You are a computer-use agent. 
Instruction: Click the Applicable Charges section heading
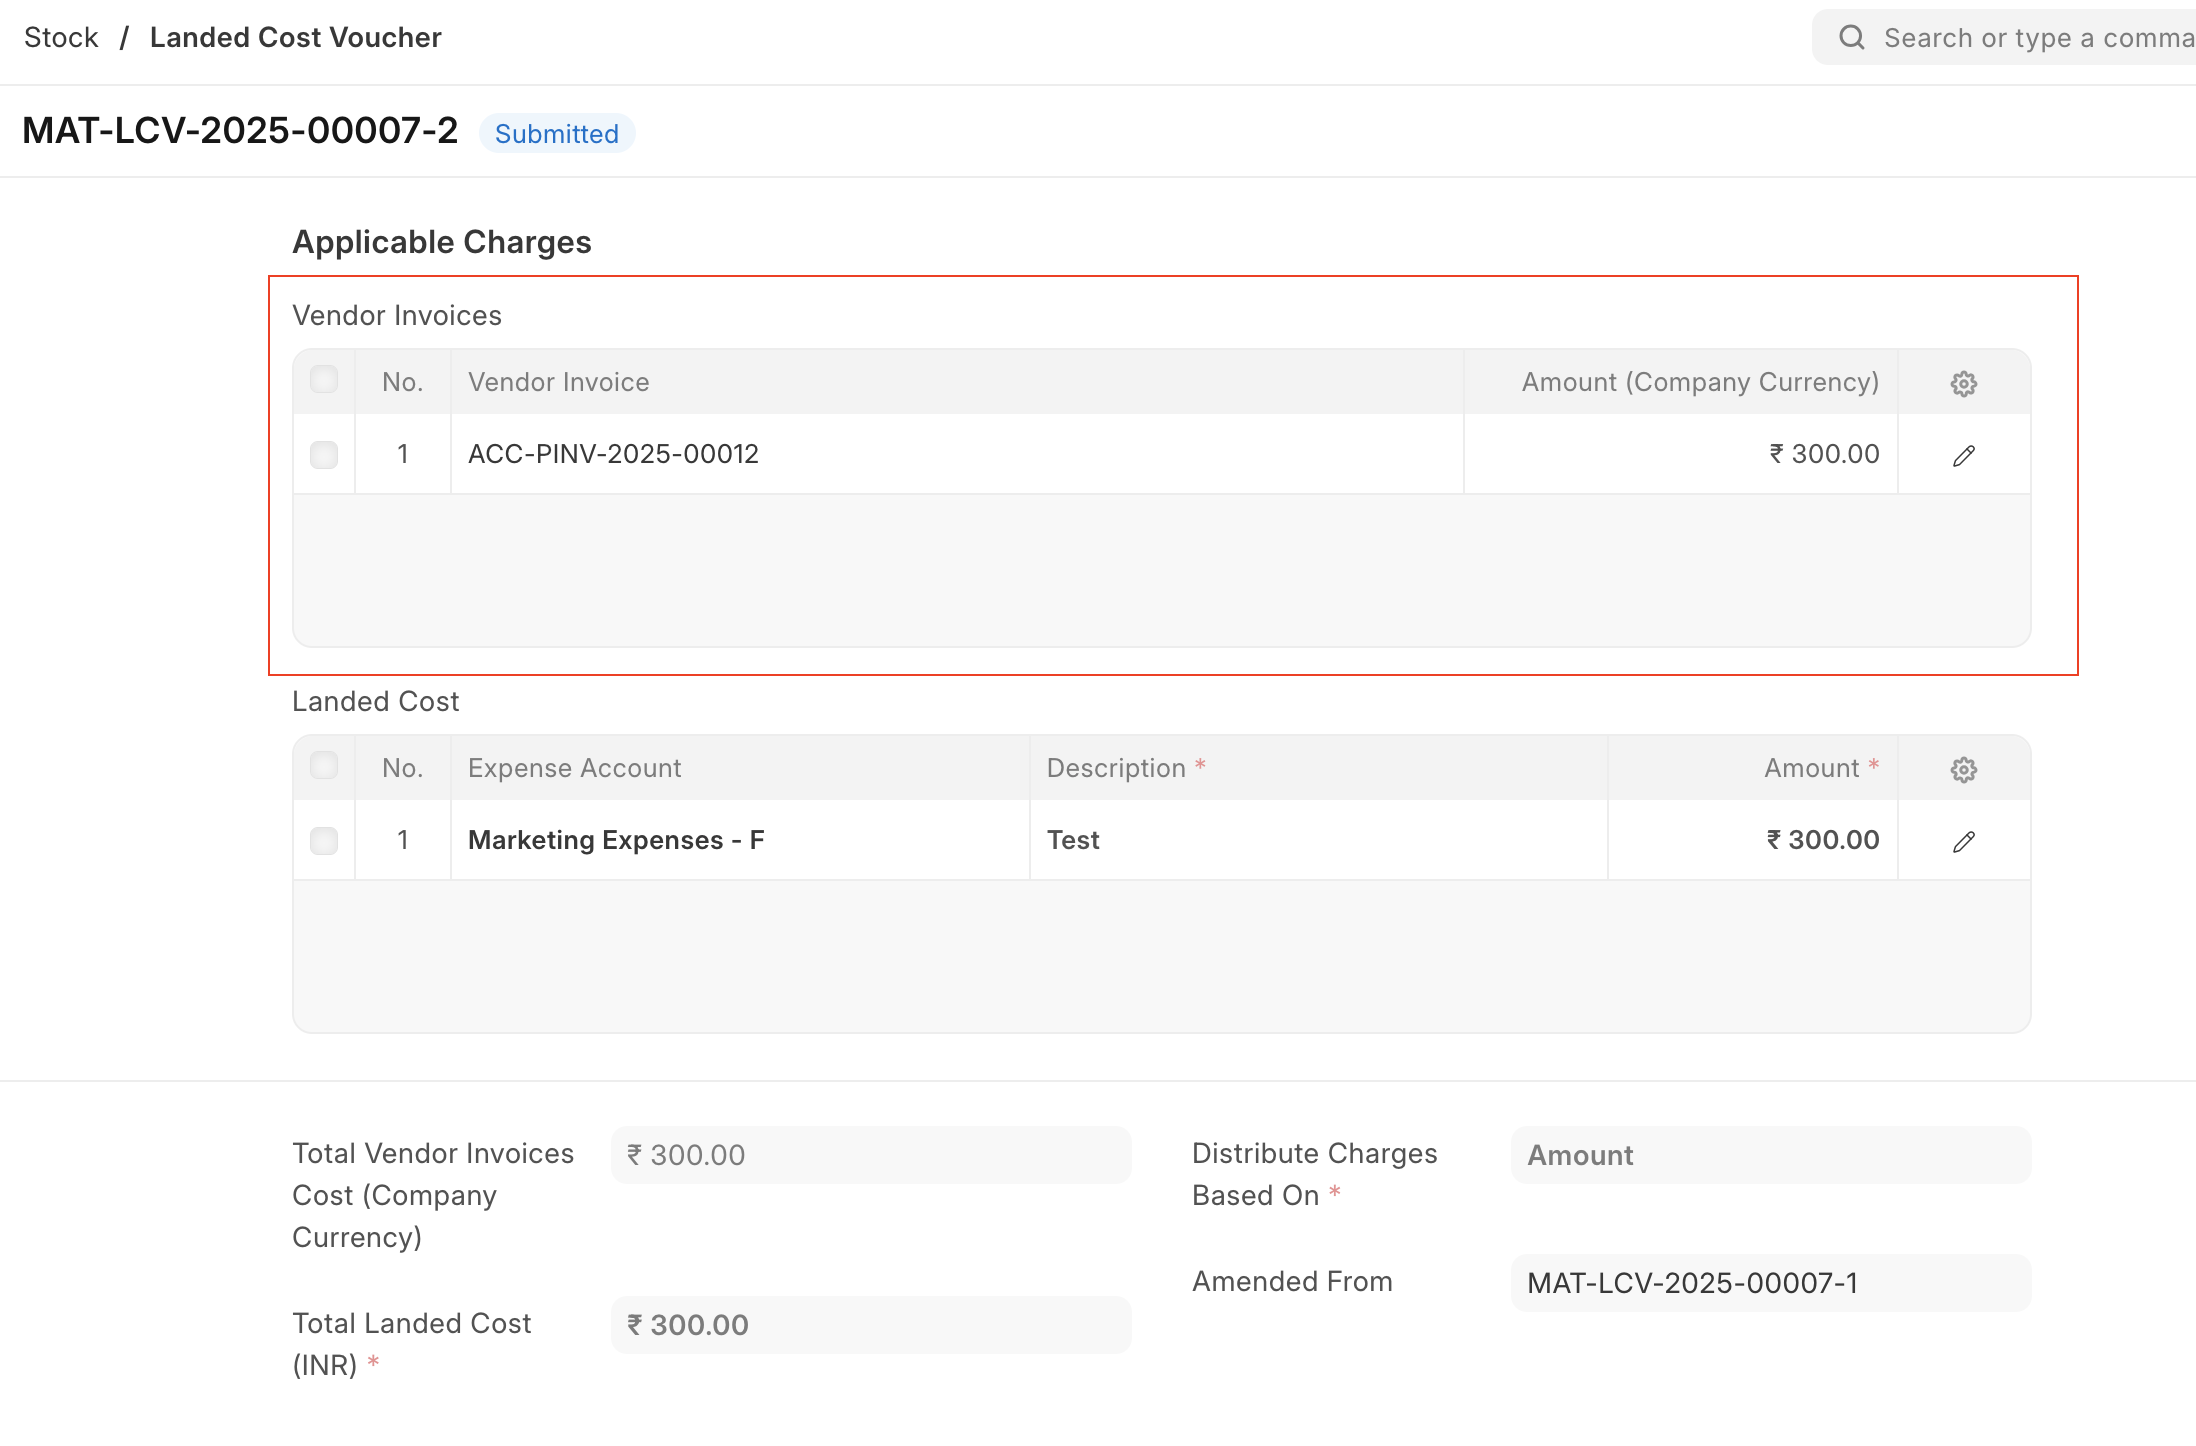coord(442,242)
